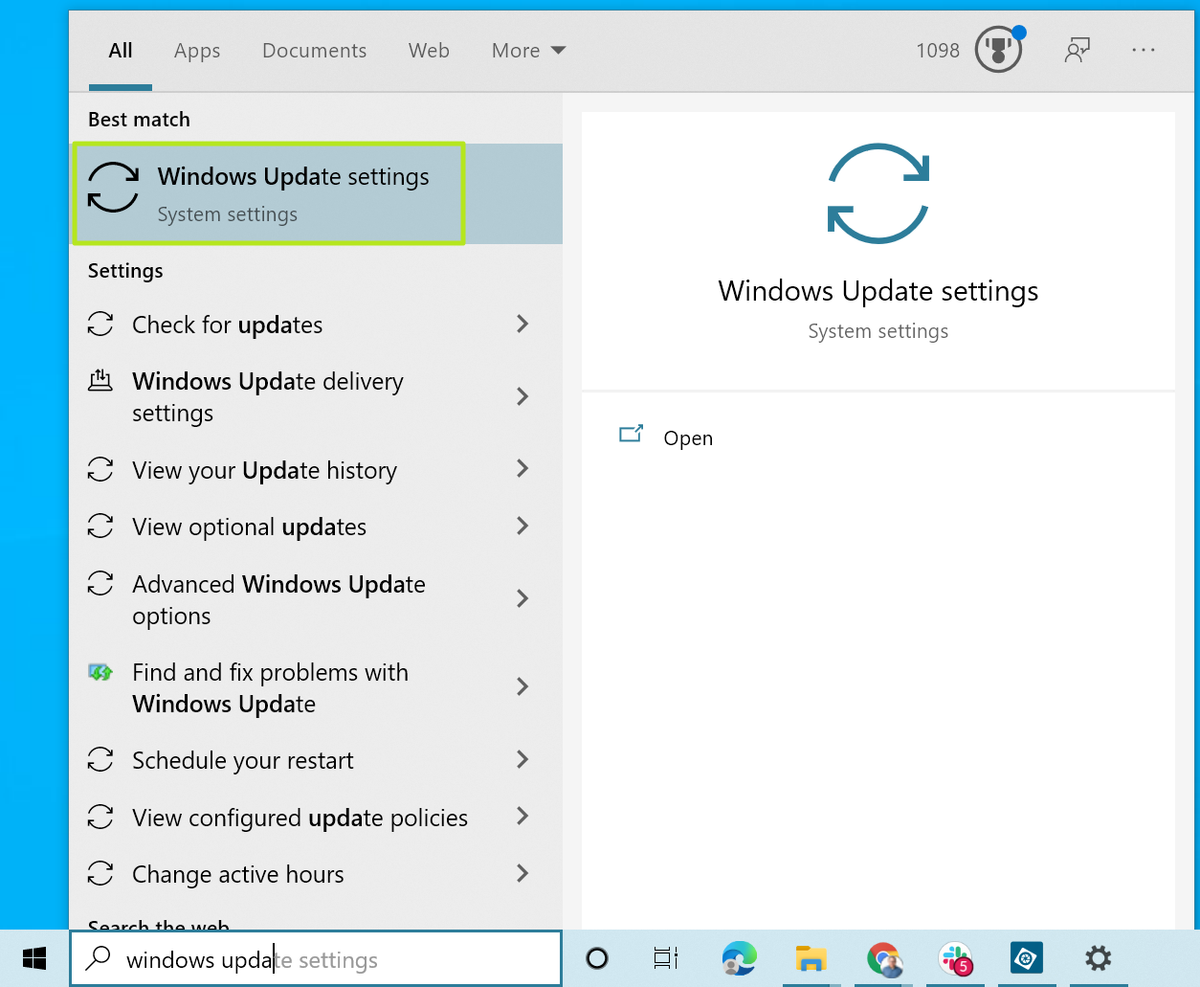Click the Task View taskbar icon

tap(665, 958)
